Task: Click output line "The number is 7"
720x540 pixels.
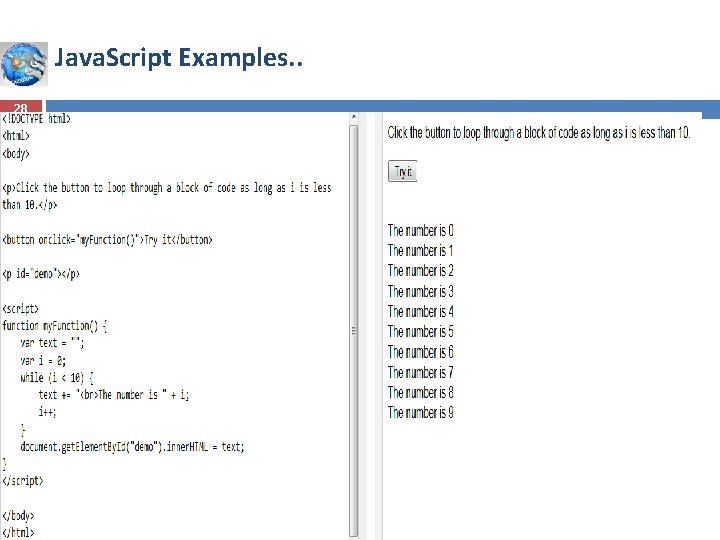Action: [x=421, y=372]
